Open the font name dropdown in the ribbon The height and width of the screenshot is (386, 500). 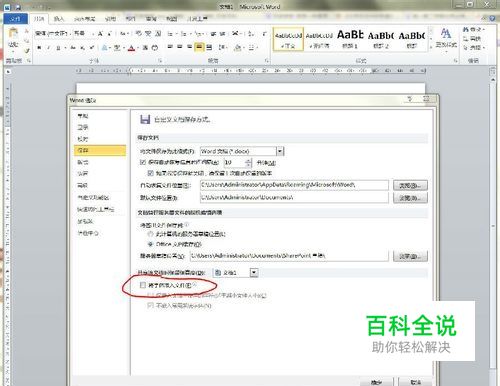click(x=70, y=34)
